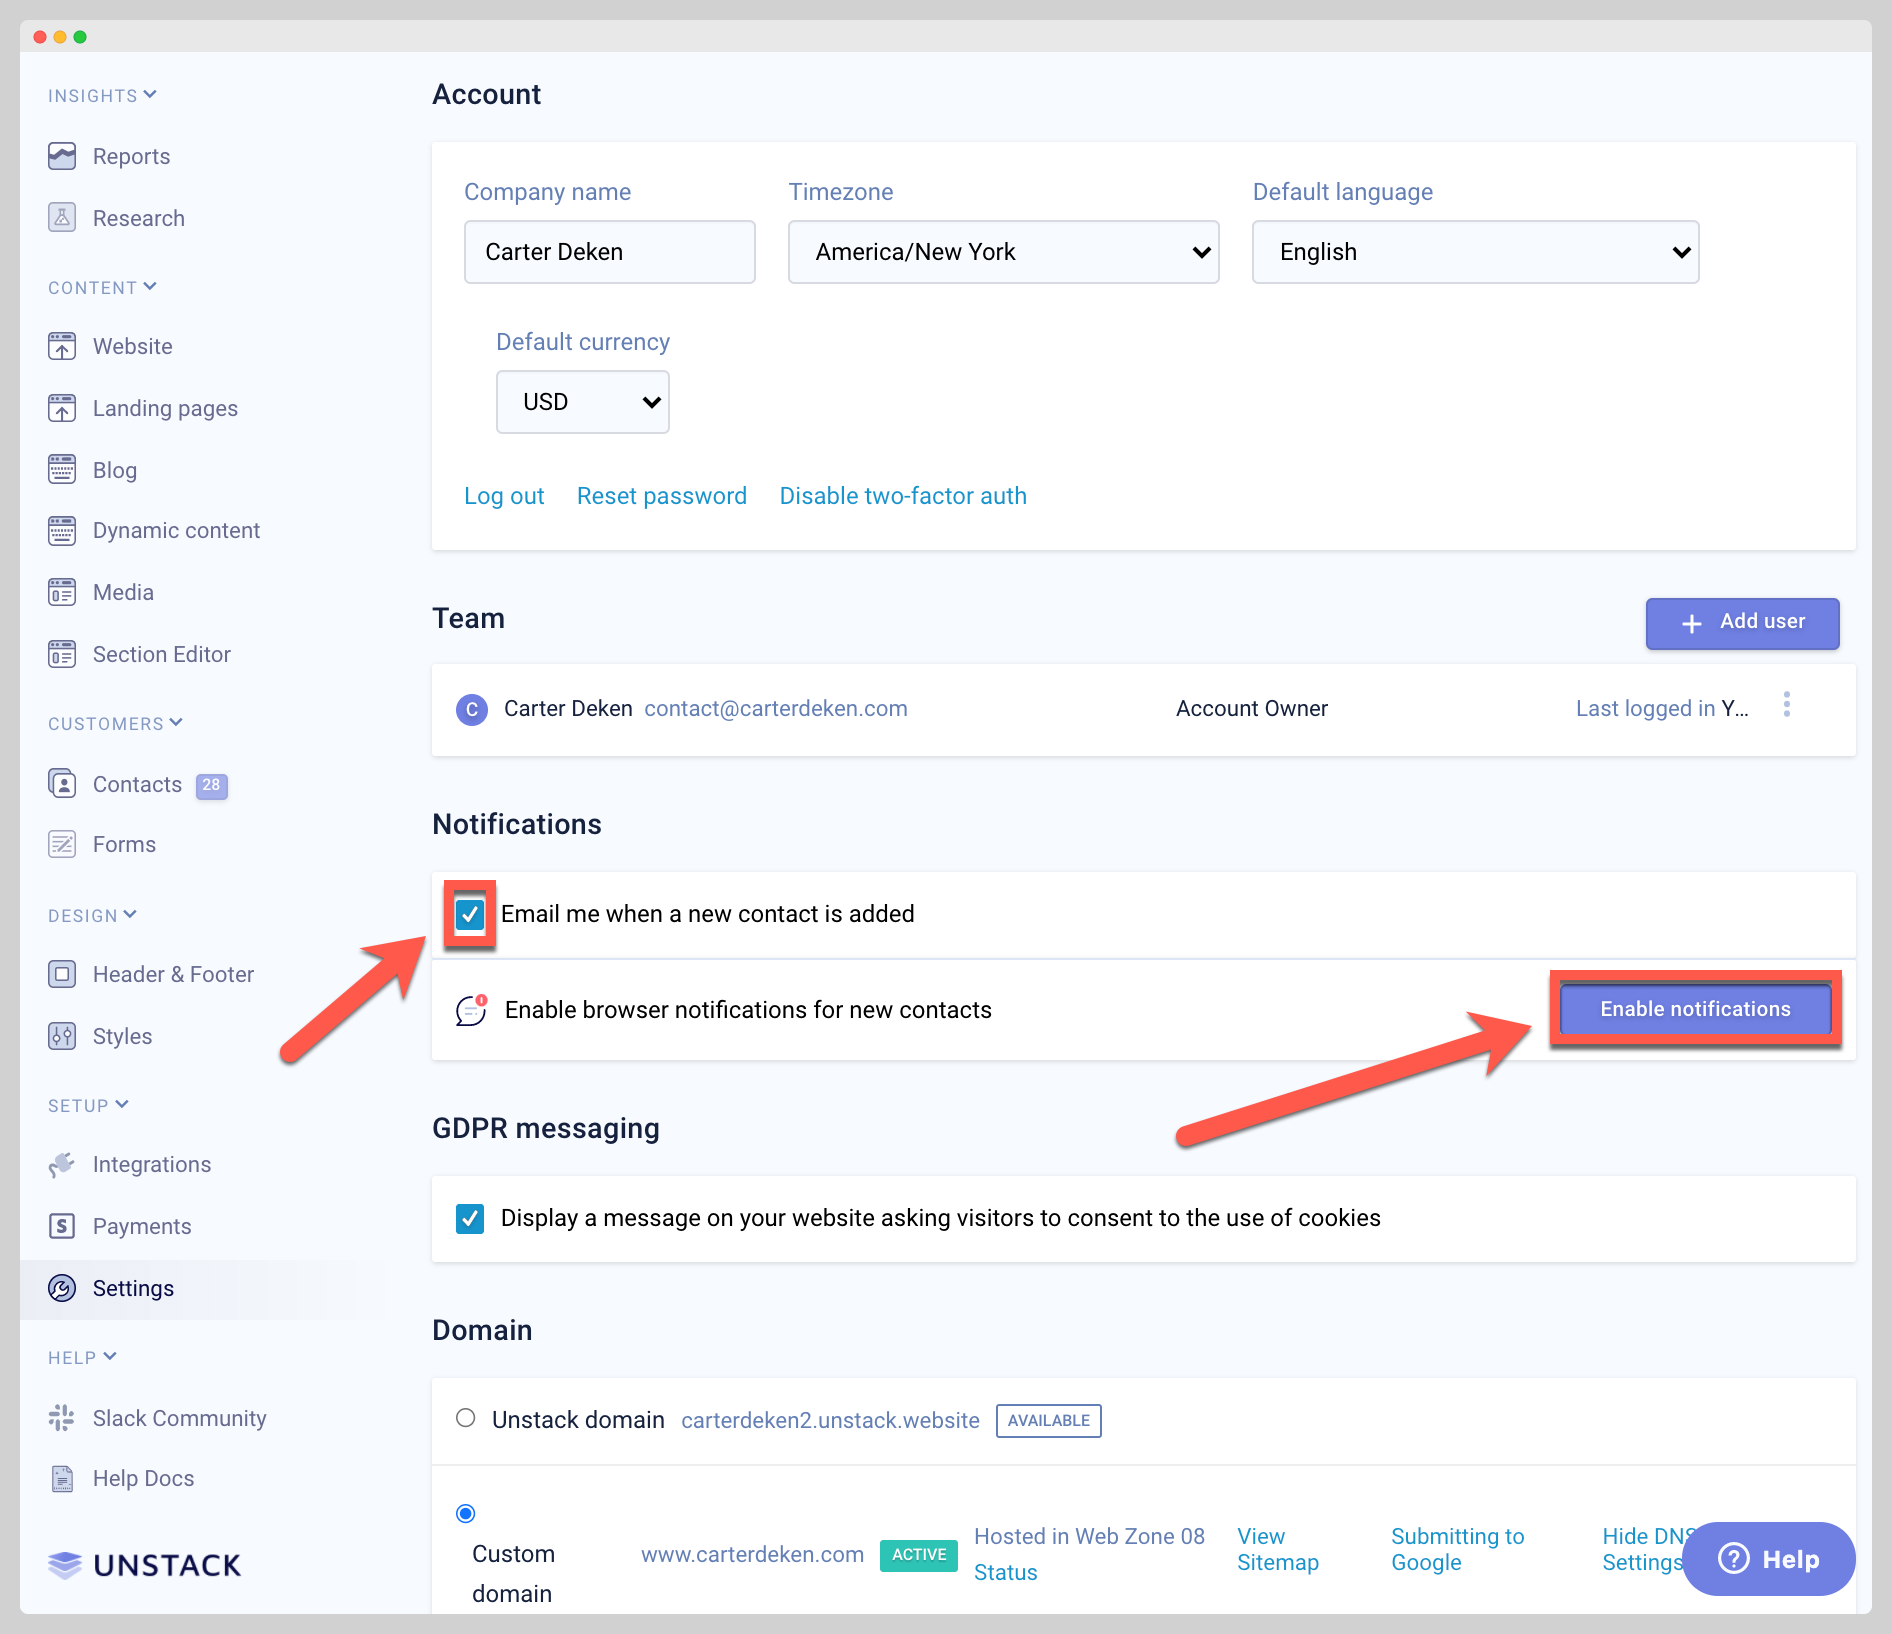The image size is (1892, 1634).
Task: Click the Slack Community icon
Action: 62,1418
